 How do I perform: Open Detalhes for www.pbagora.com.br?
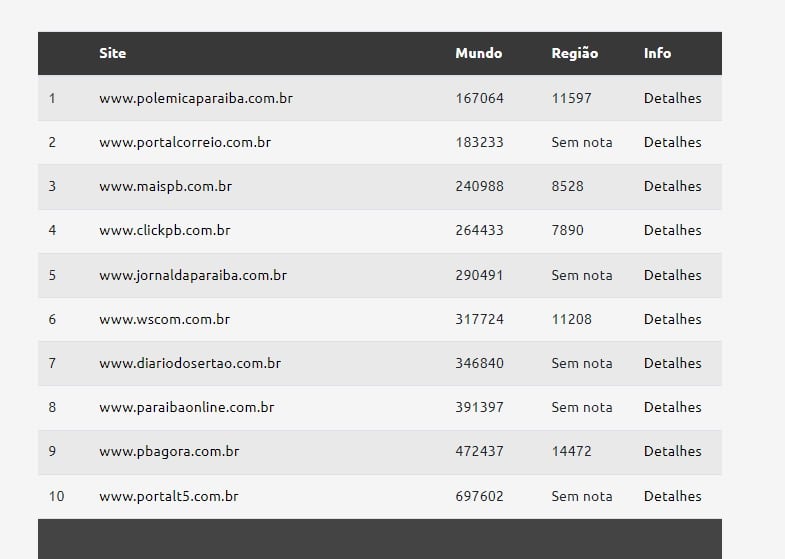pyautogui.click(x=672, y=451)
